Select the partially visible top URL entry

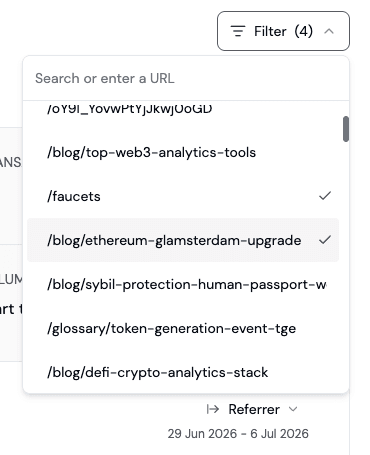[x=183, y=109]
